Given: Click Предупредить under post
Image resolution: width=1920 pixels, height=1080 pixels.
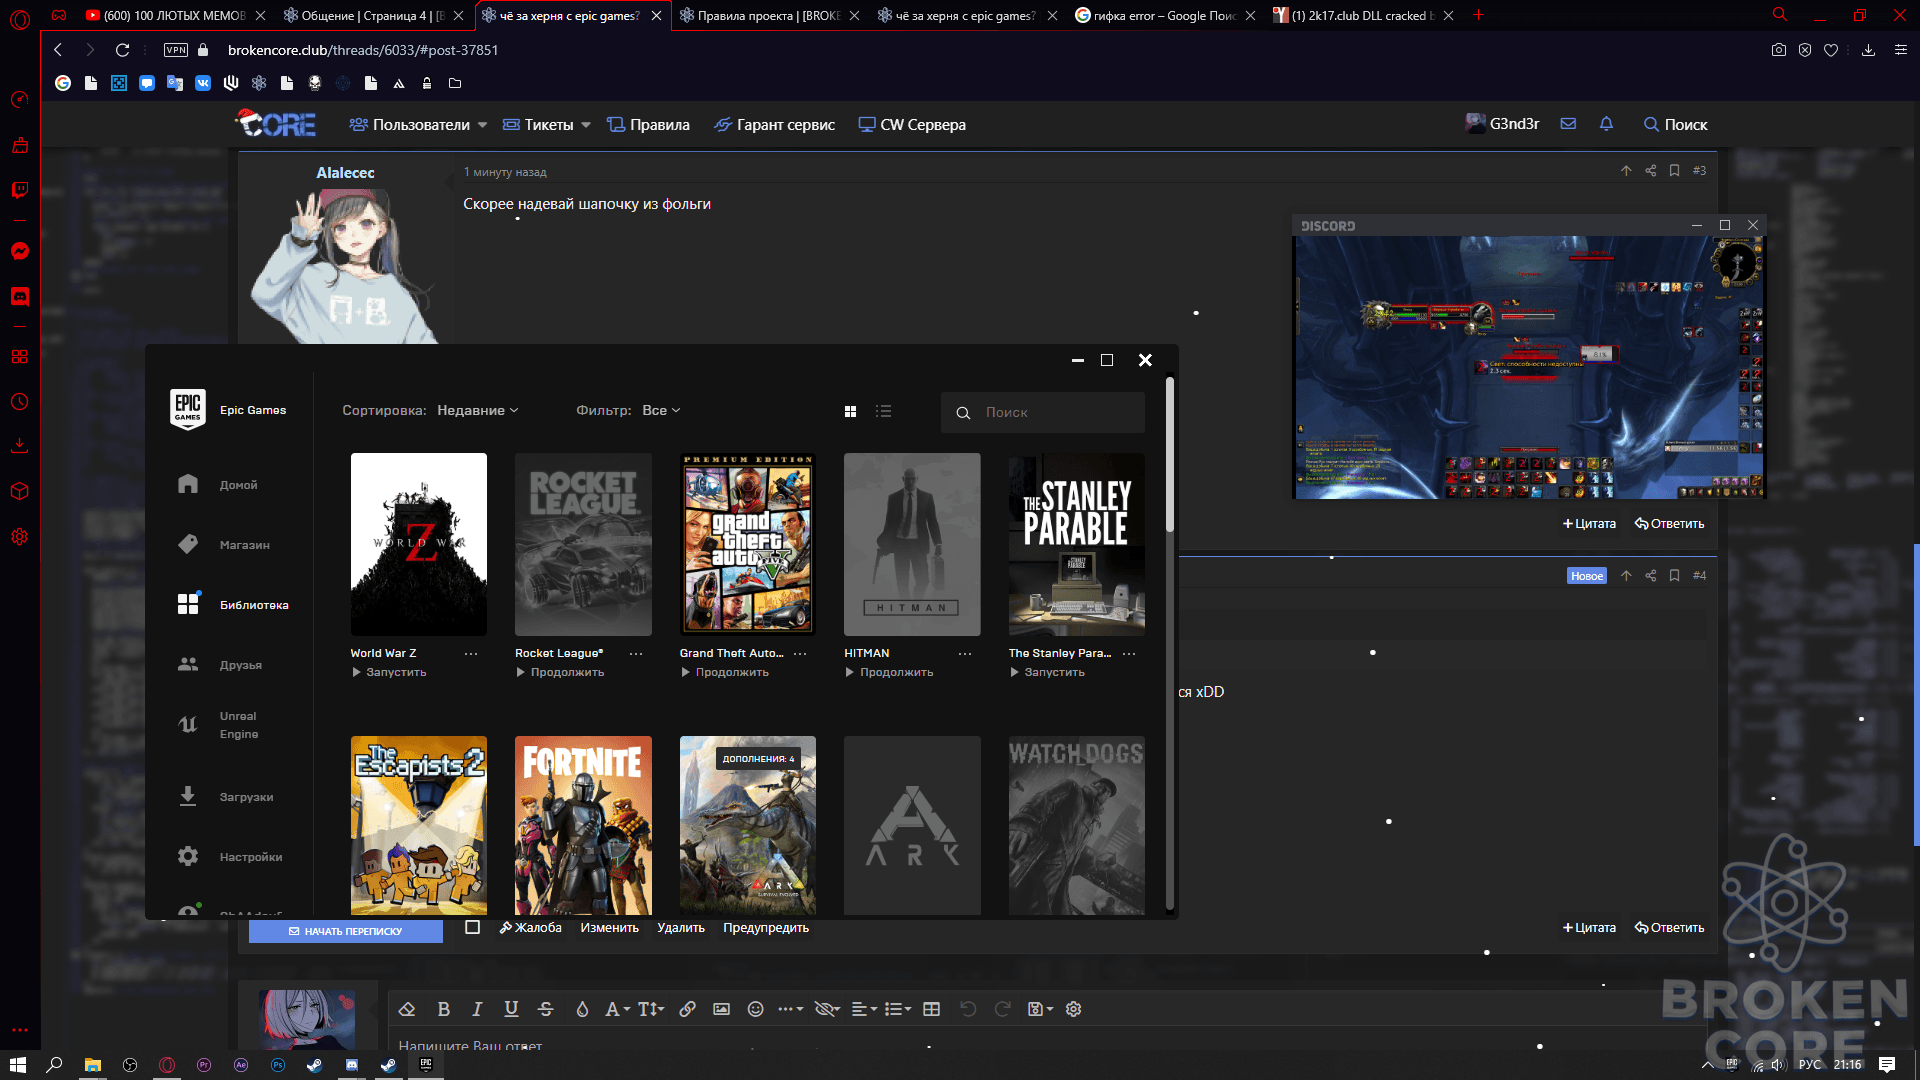Looking at the screenshot, I should 766,928.
